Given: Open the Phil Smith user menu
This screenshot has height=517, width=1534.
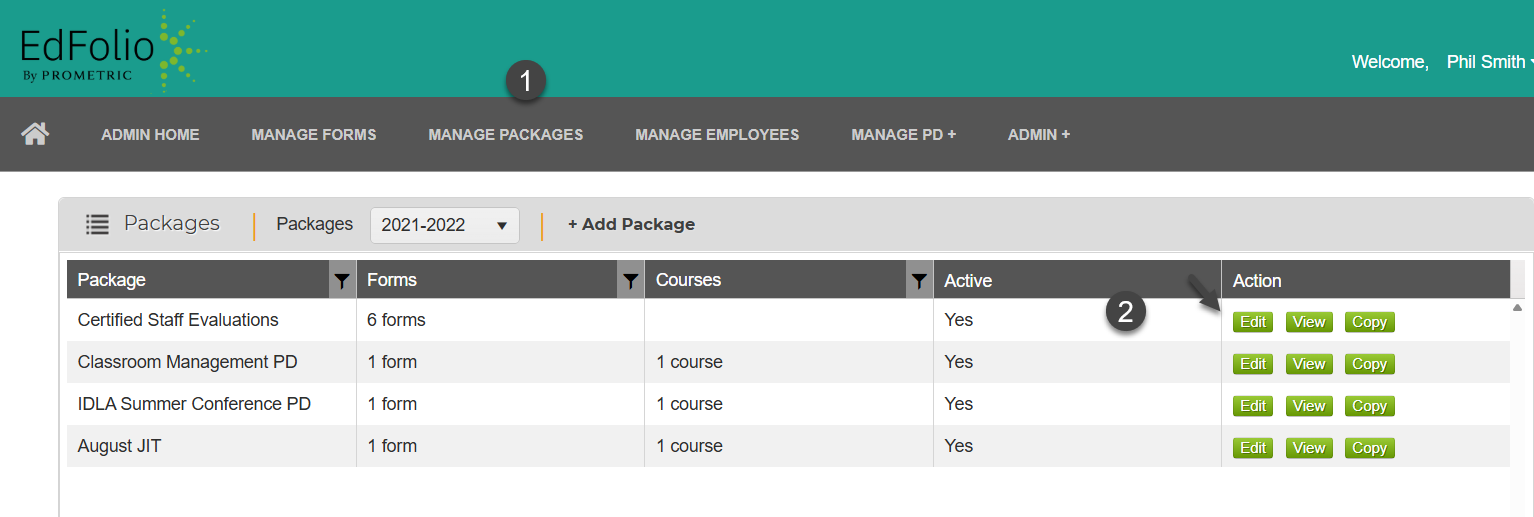Looking at the screenshot, I should tap(1488, 62).
